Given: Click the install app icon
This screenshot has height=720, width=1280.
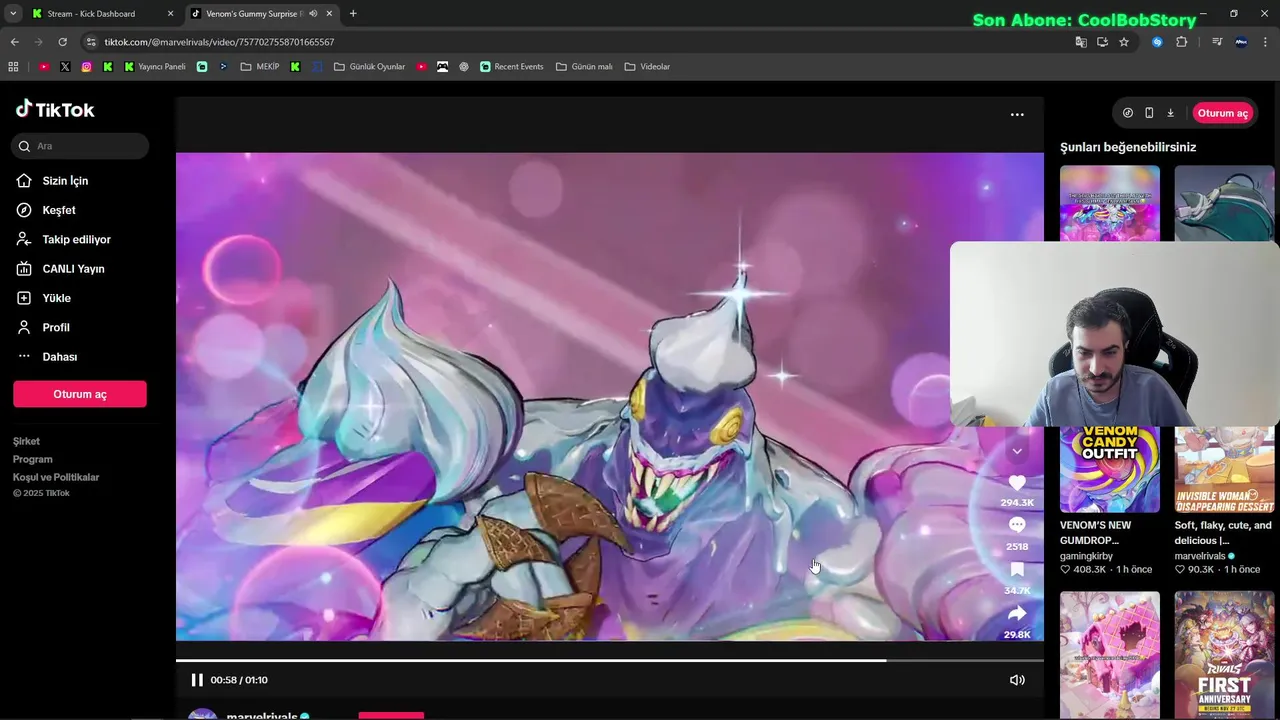Looking at the screenshot, I should click(1102, 42).
